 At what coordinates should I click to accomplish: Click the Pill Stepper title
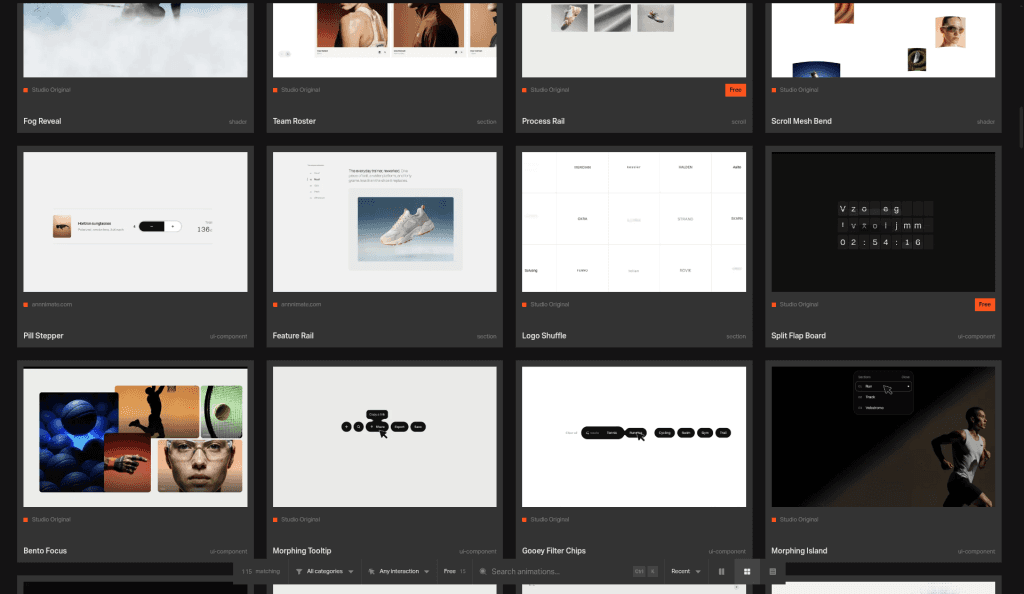pos(43,336)
